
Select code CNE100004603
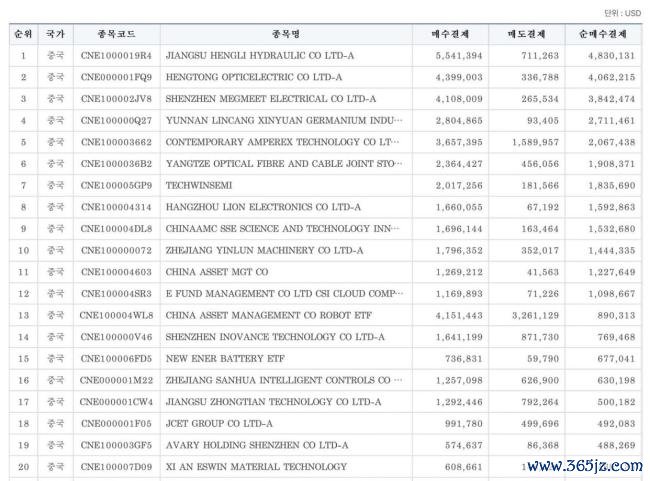[116, 272]
